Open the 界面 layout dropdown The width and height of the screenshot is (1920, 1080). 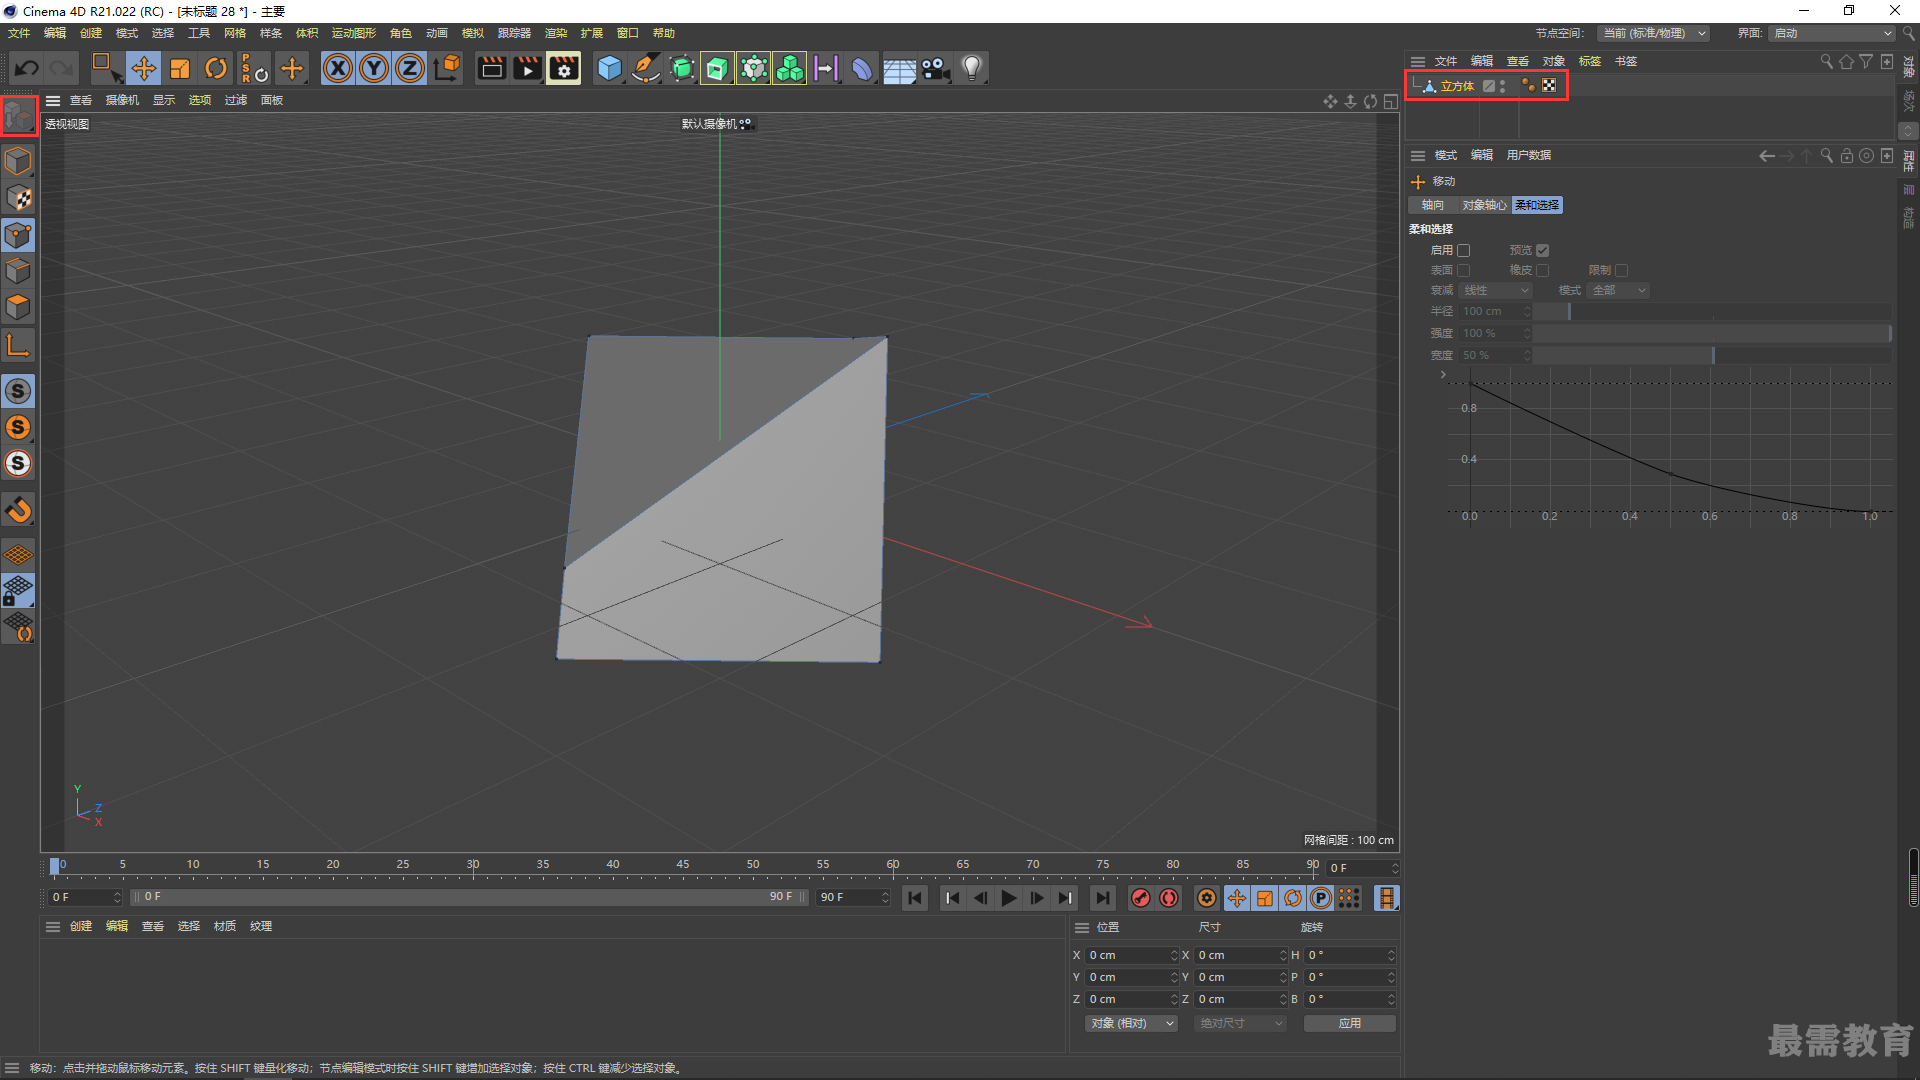point(1832,33)
